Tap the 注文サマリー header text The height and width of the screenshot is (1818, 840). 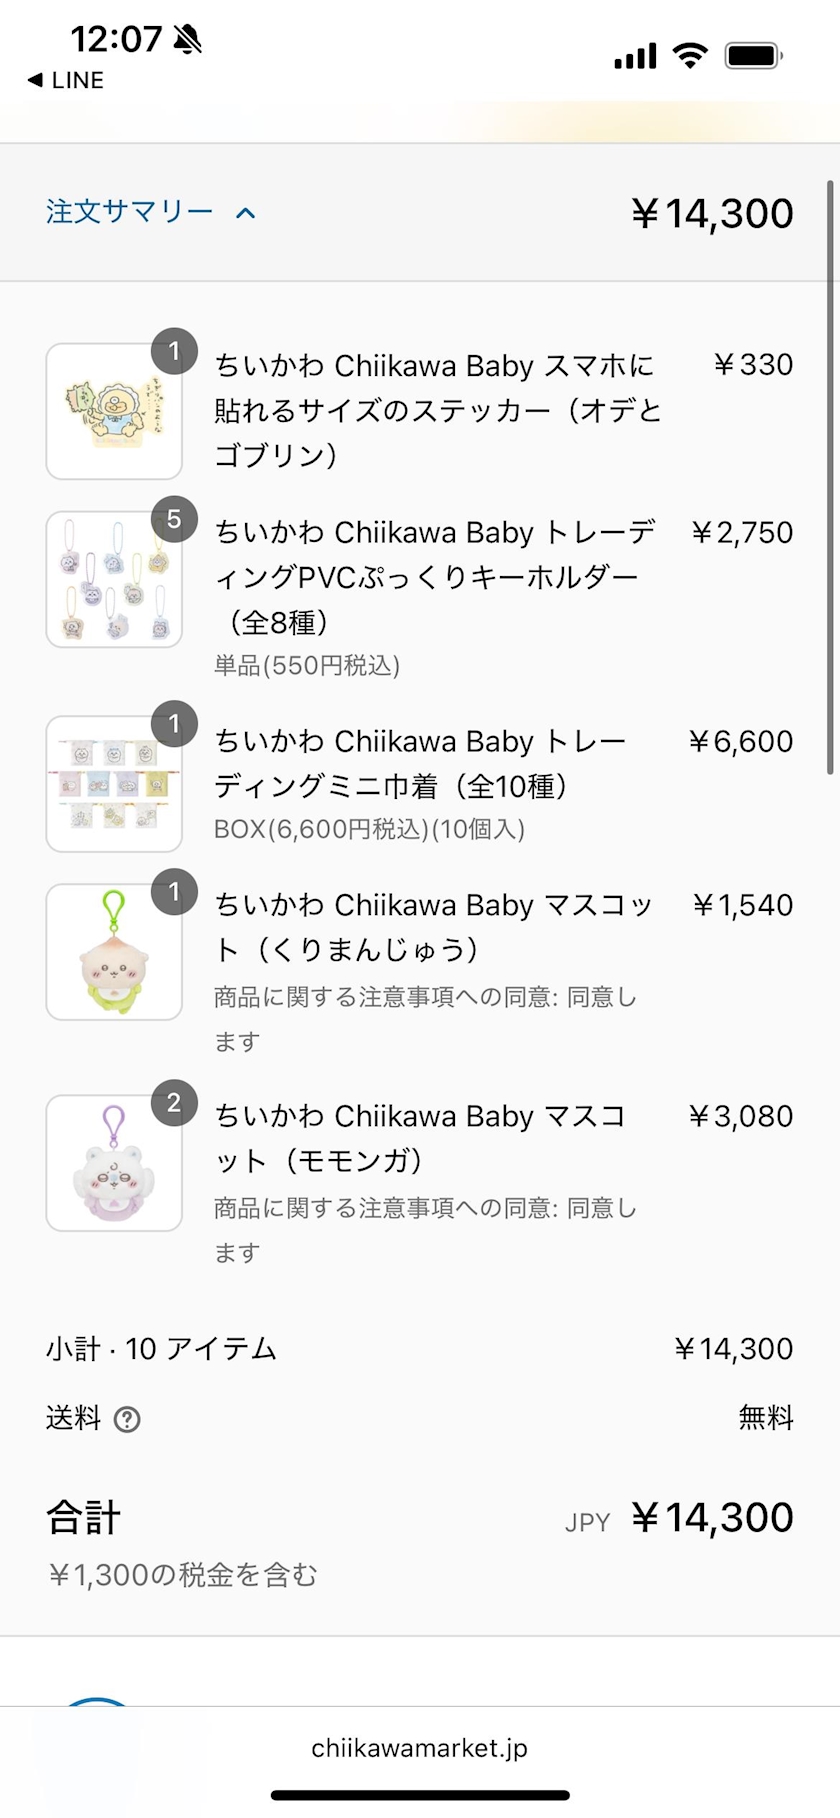click(129, 212)
